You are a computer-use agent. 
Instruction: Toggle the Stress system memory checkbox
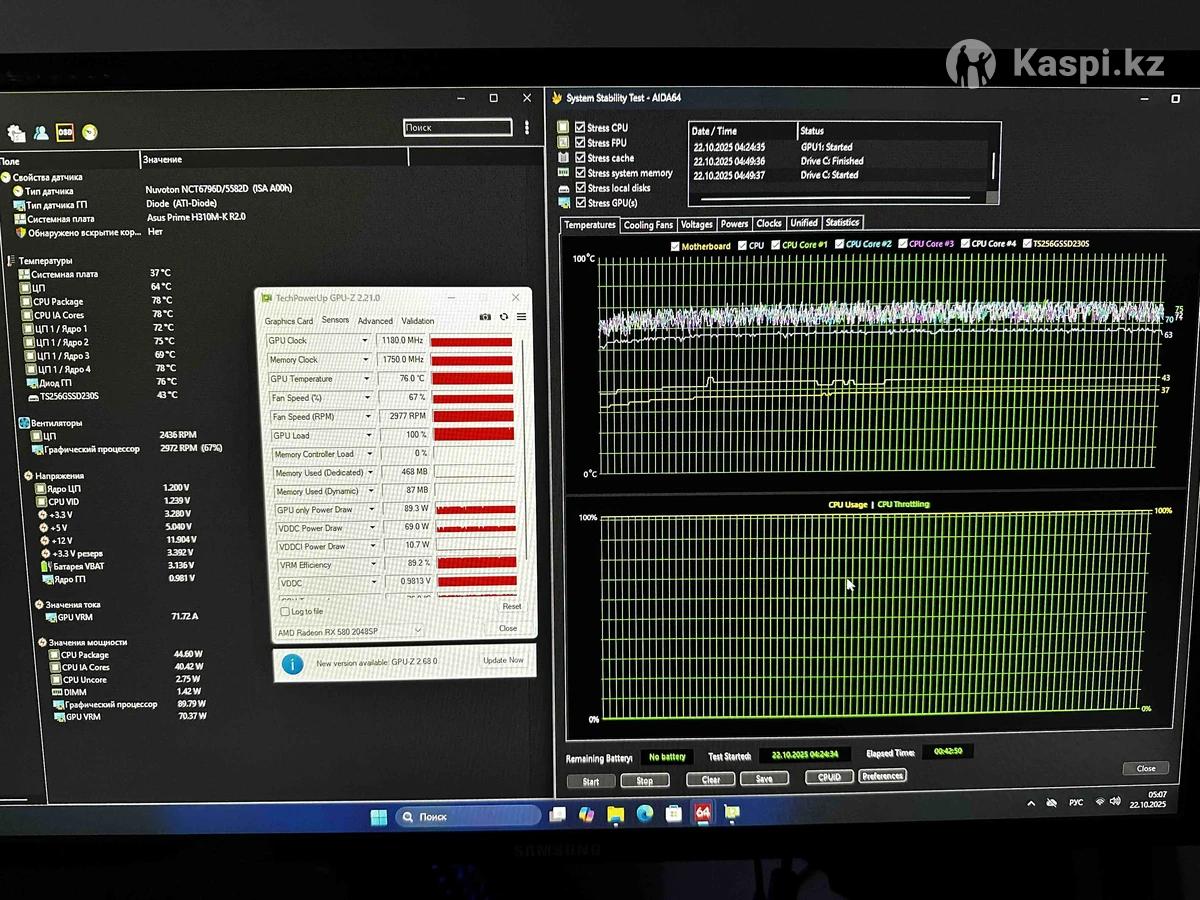(x=580, y=173)
